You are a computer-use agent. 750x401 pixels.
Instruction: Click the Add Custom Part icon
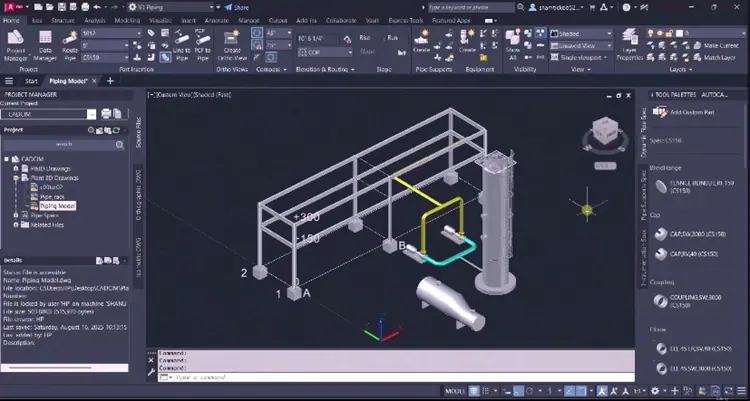[x=660, y=111]
